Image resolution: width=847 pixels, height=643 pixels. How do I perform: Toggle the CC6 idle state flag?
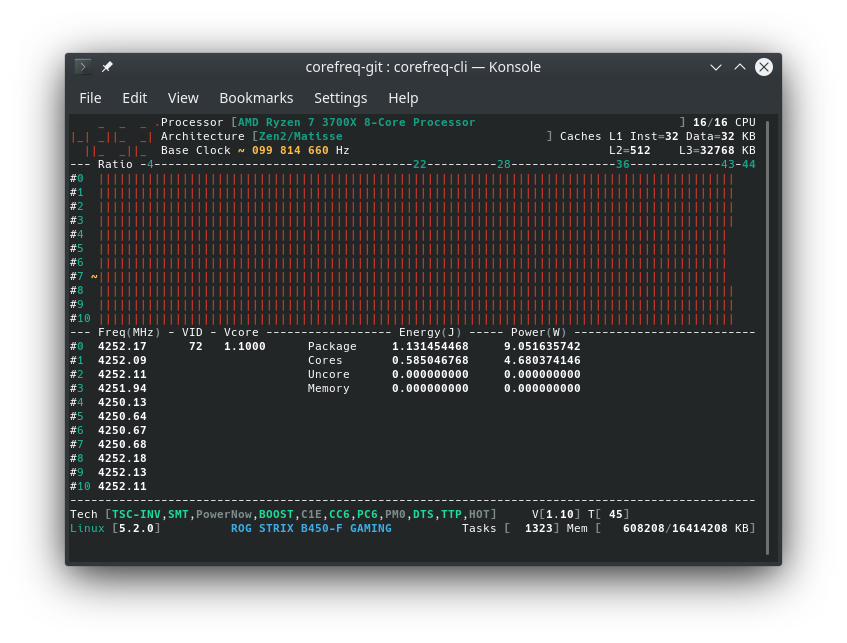coord(339,514)
